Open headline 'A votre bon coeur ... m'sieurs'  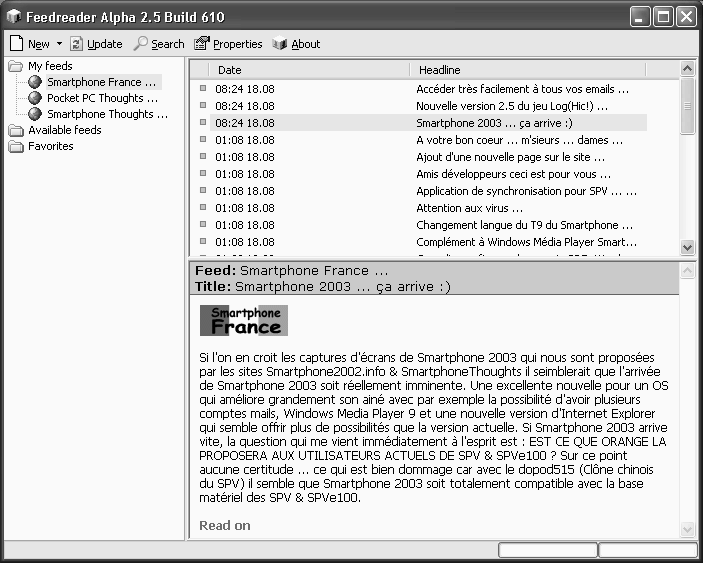click(520, 140)
